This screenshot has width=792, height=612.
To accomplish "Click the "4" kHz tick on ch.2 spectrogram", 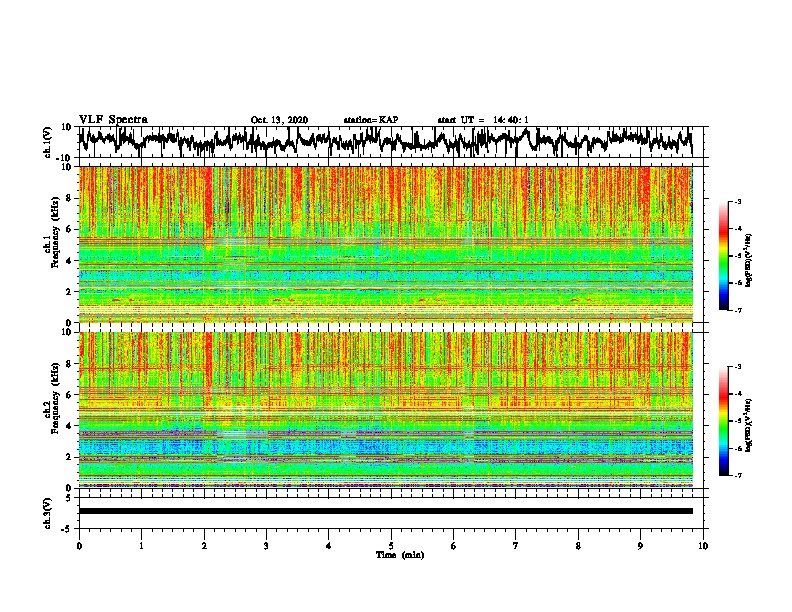I will point(70,426).
